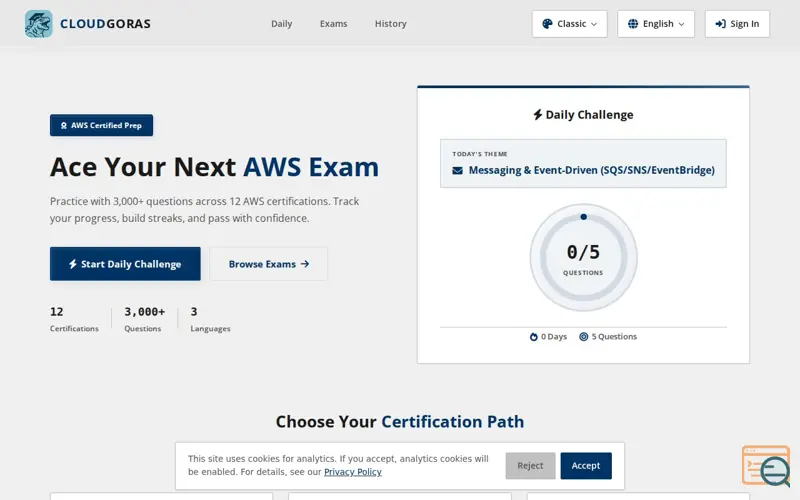Accept the analytics cookies
Viewport: 800px width, 500px height.
586,465
